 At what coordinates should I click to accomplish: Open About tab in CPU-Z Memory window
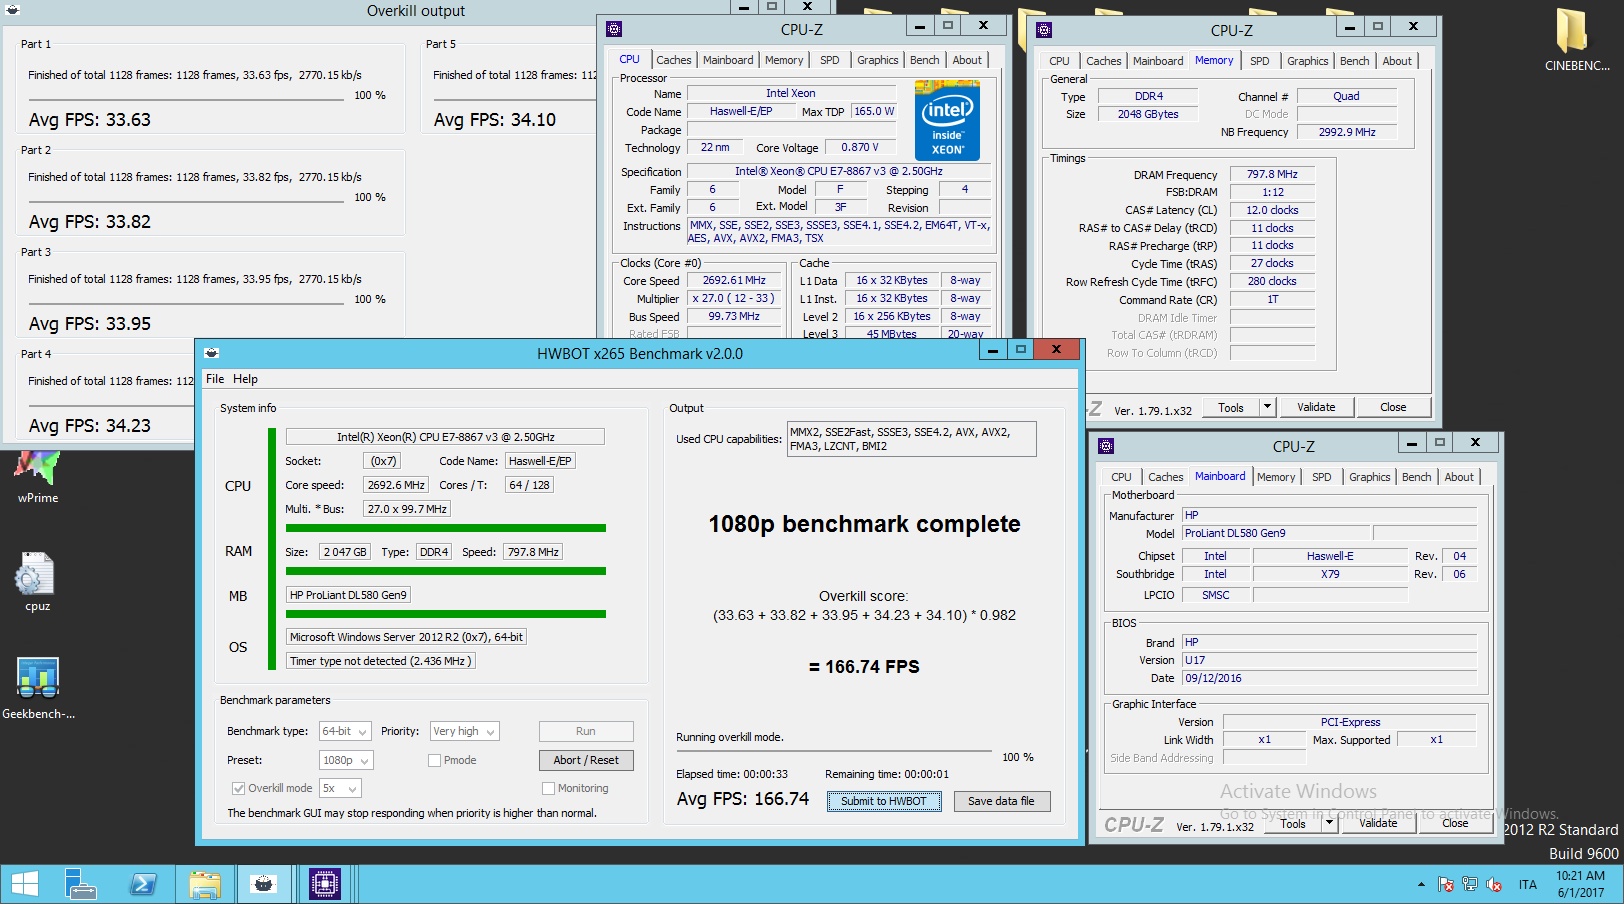(1397, 61)
